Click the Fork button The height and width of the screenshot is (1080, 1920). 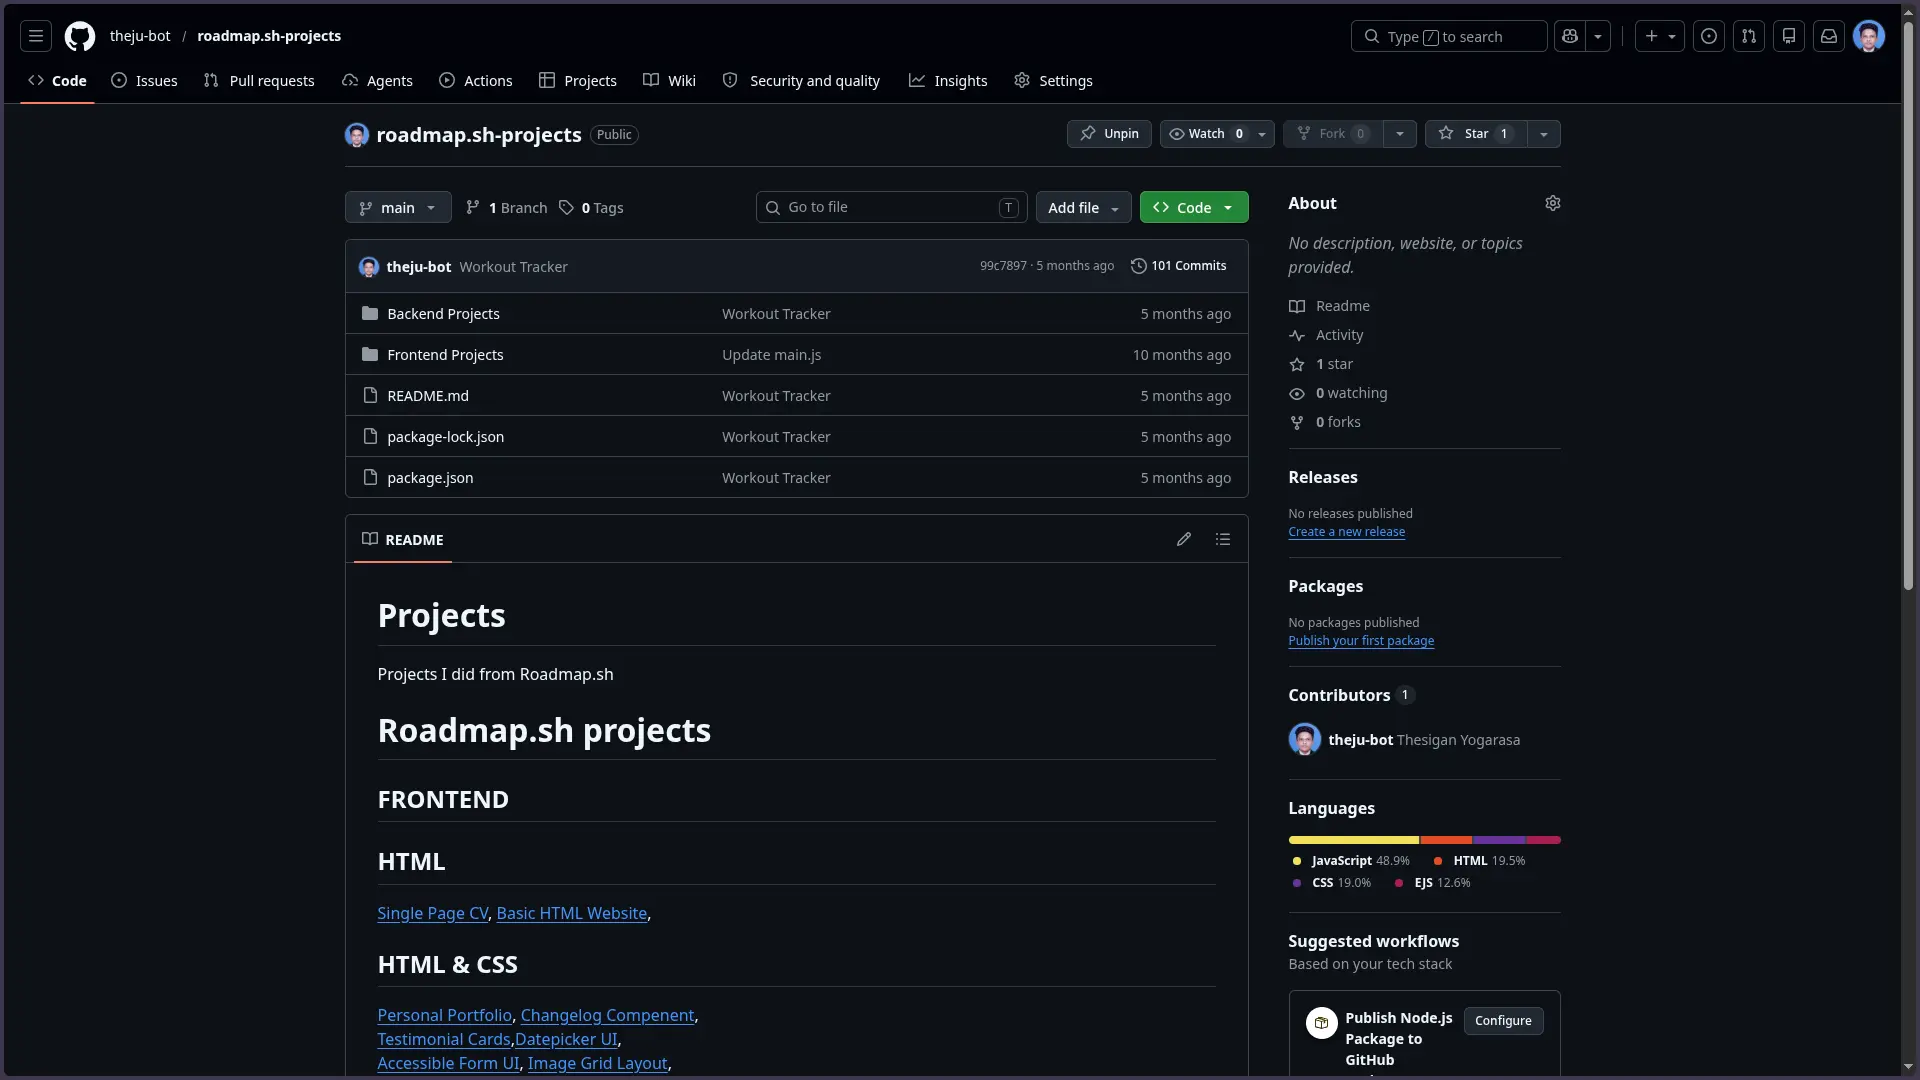tap(1333, 134)
